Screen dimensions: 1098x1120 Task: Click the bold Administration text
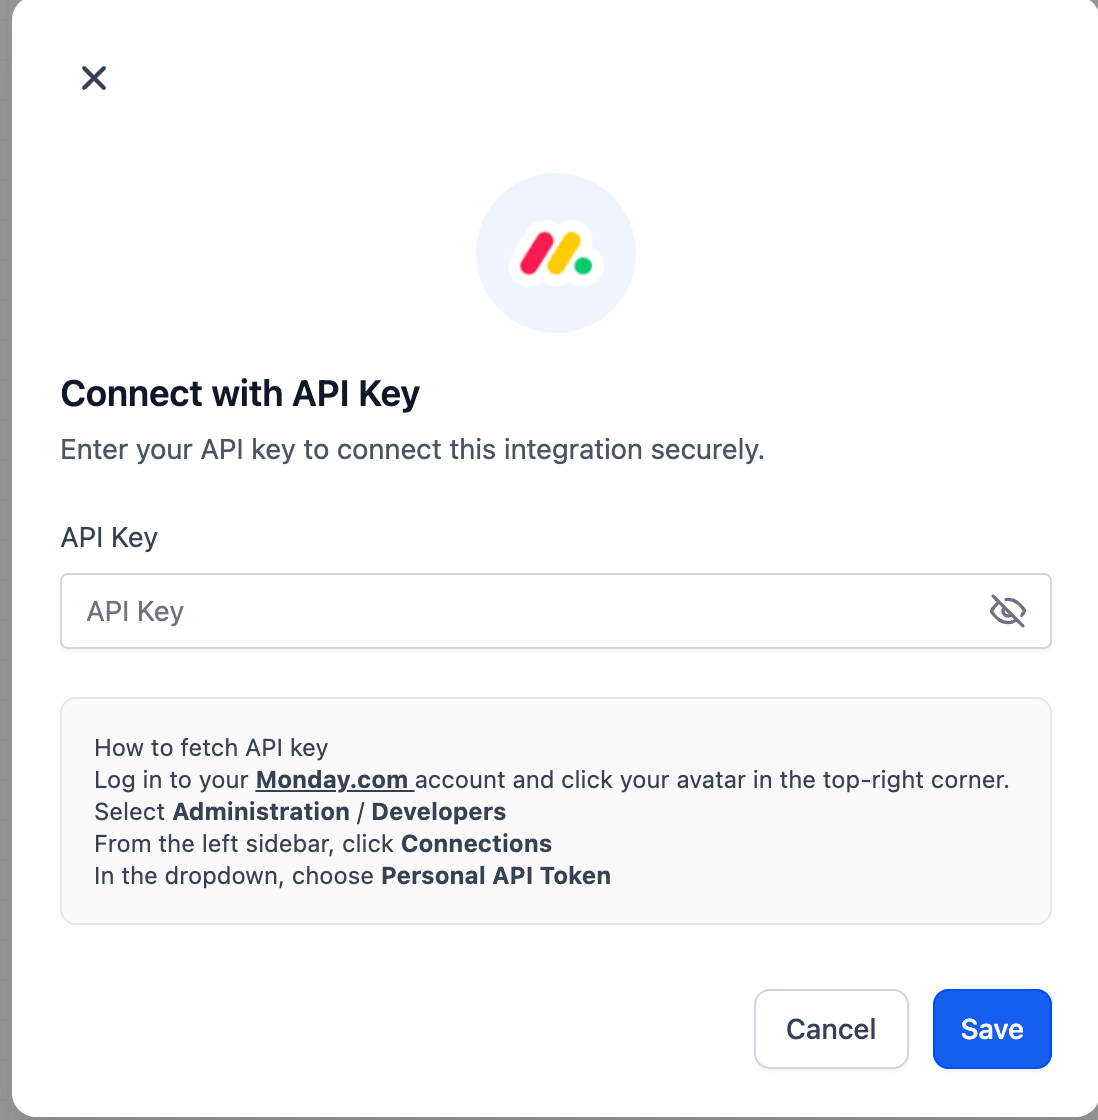pyautogui.click(x=261, y=812)
